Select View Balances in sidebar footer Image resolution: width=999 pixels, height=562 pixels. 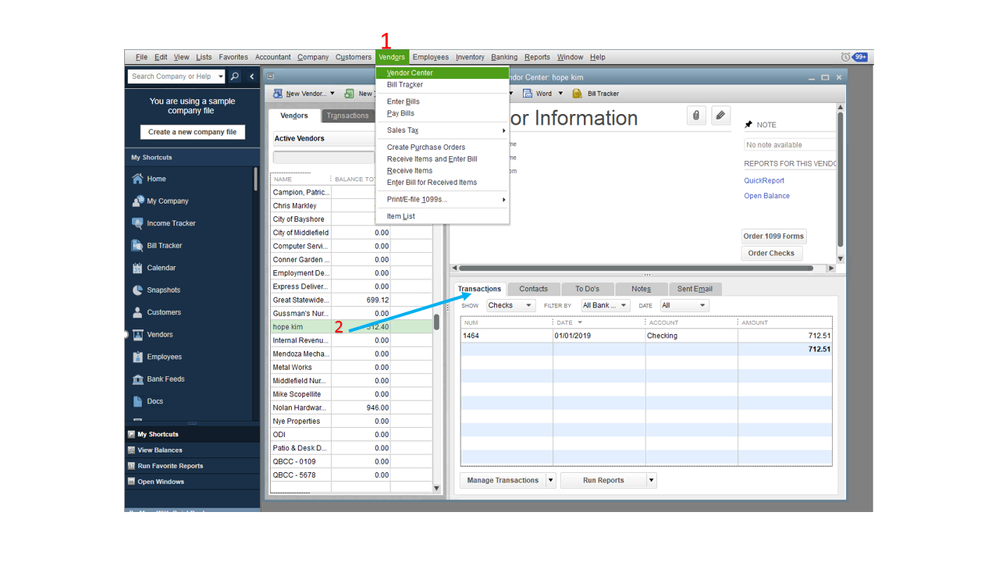click(159, 450)
